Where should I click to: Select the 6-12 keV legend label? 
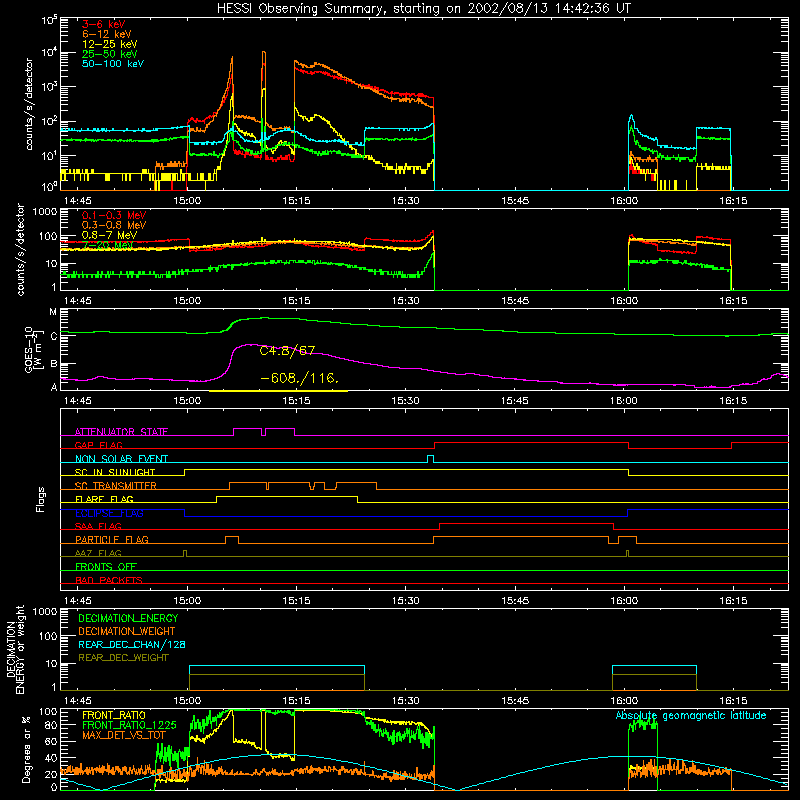click(x=107, y=34)
